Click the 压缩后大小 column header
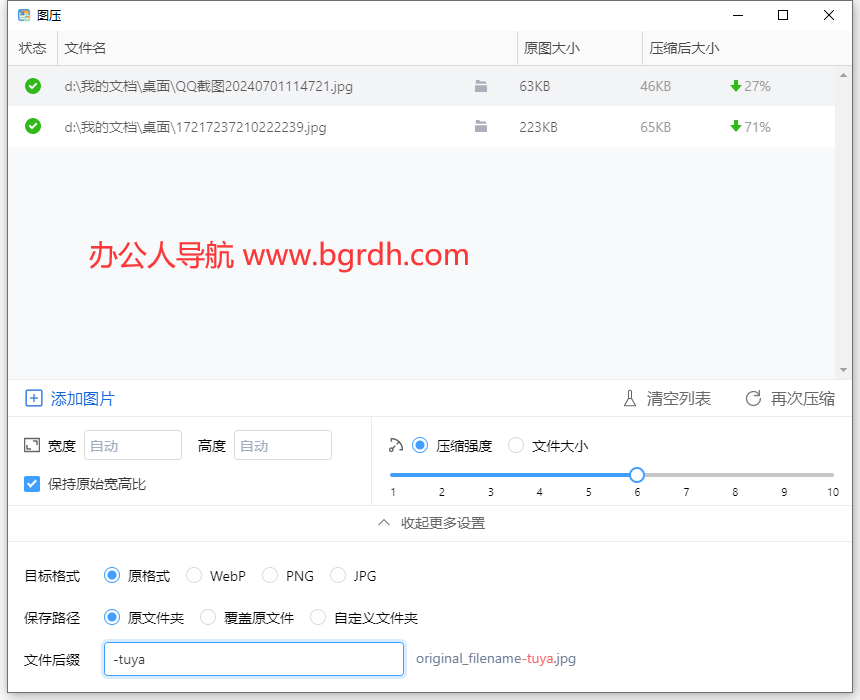 747,48
